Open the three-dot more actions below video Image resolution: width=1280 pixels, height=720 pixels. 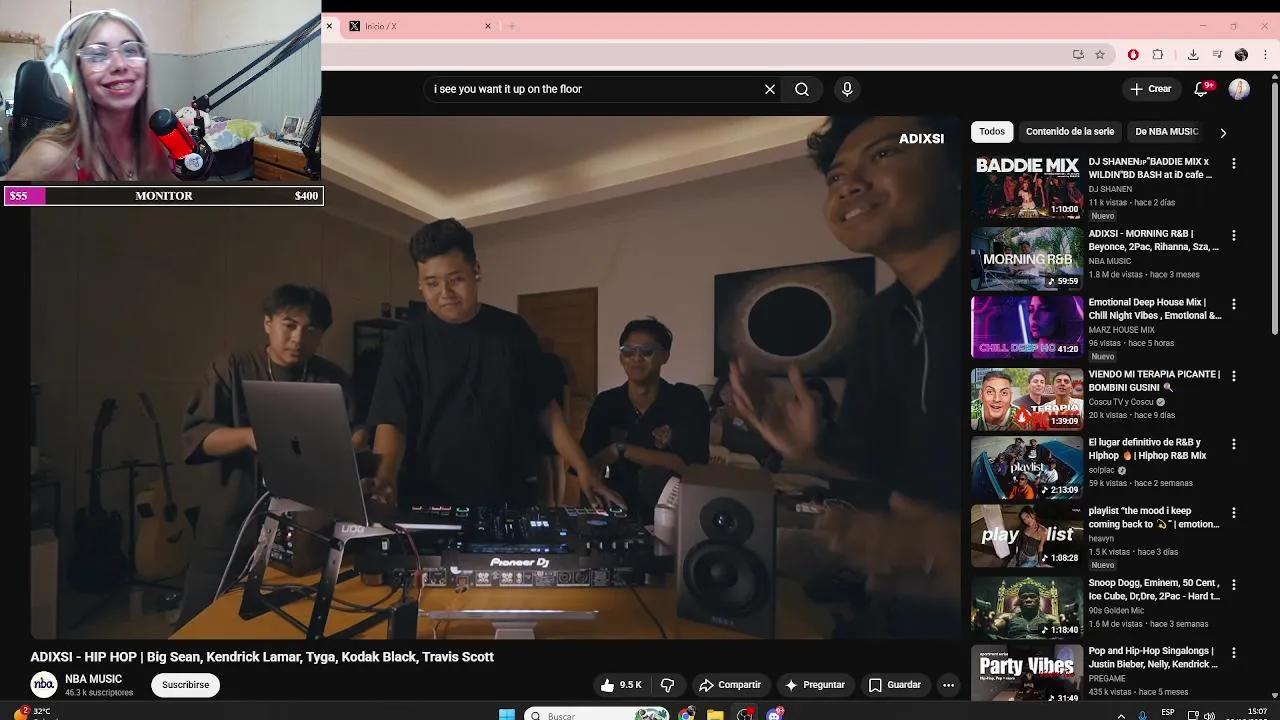click(x=948, y=685)
